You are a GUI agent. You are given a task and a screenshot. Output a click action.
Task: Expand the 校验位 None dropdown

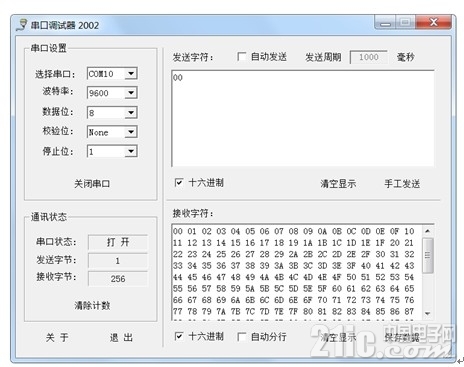tap(131, 132)
